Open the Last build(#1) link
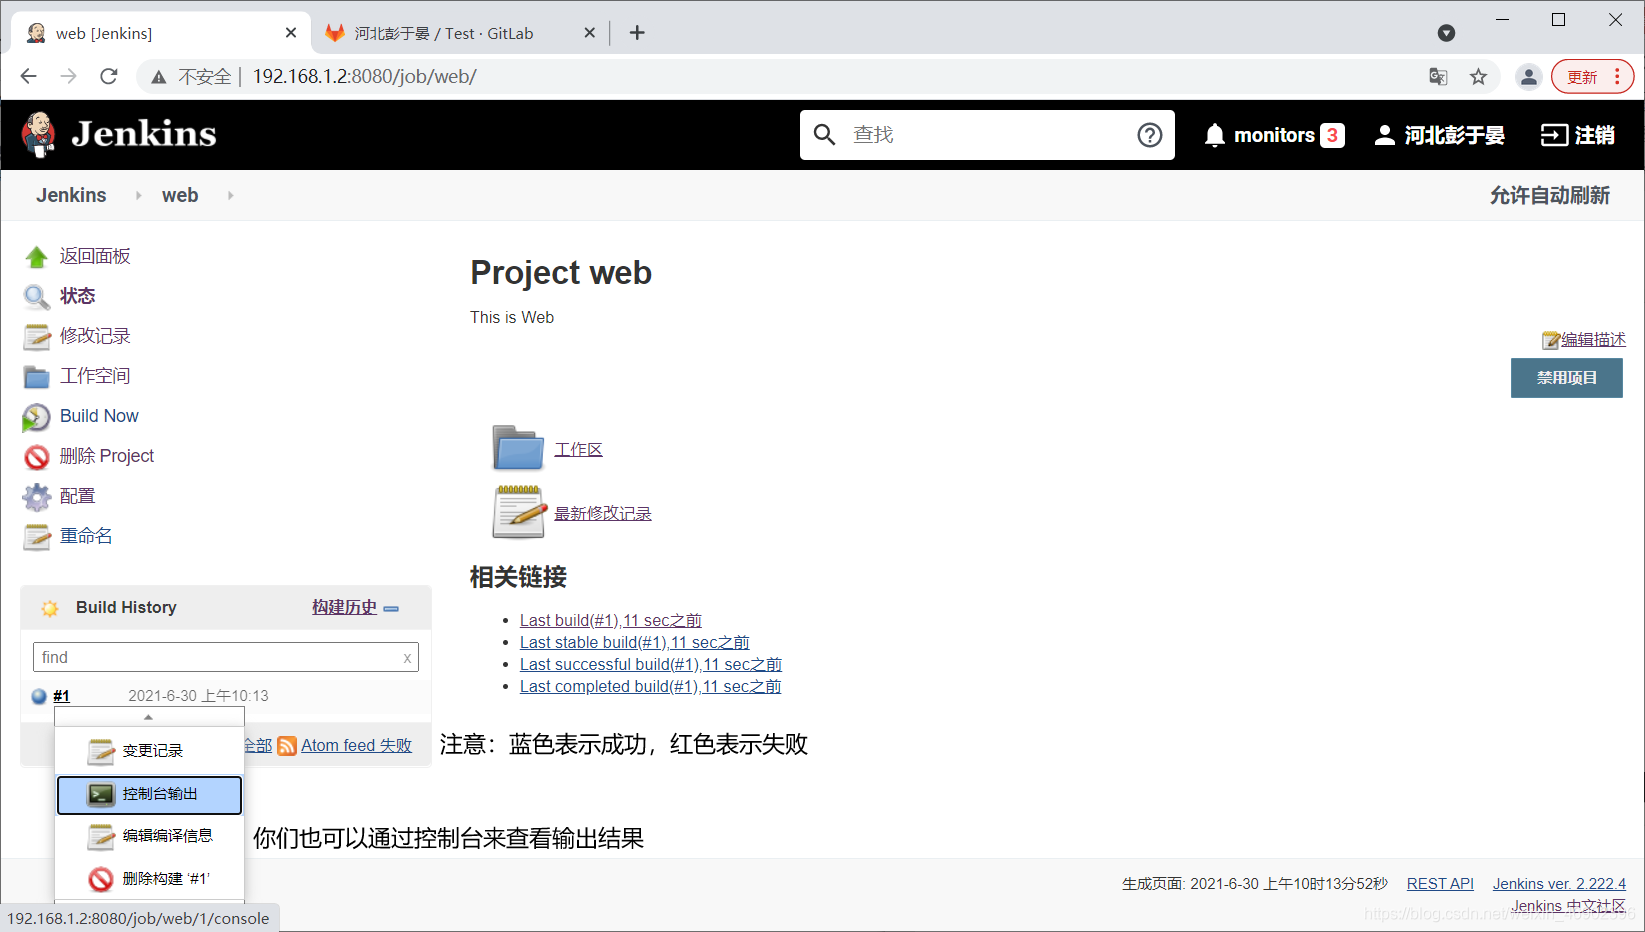 point(611,621)
